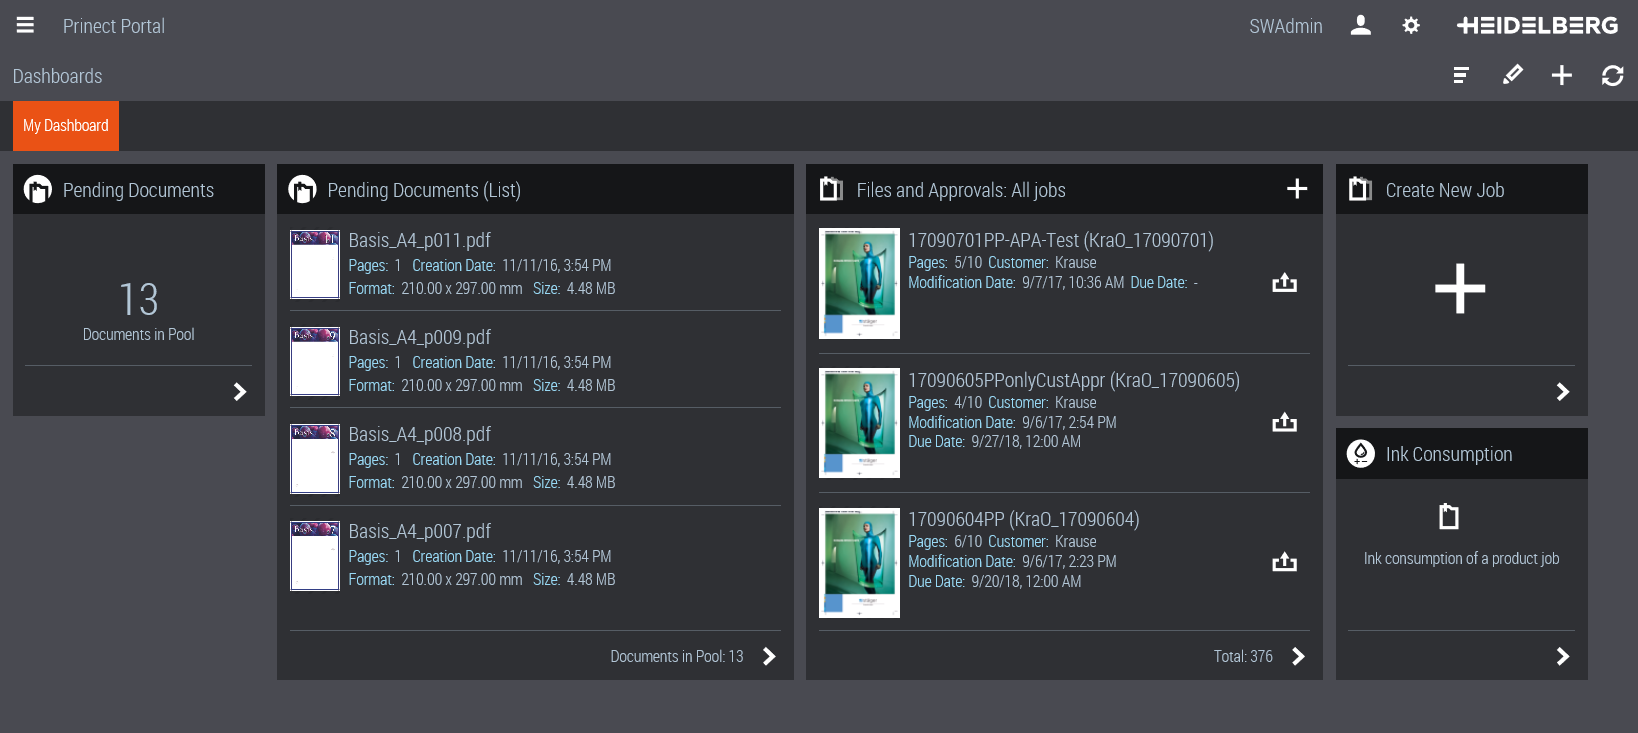Expand Documents in Pool 13 list arrow
This screenshot has height=733, width=1638.
coord(768,656)
